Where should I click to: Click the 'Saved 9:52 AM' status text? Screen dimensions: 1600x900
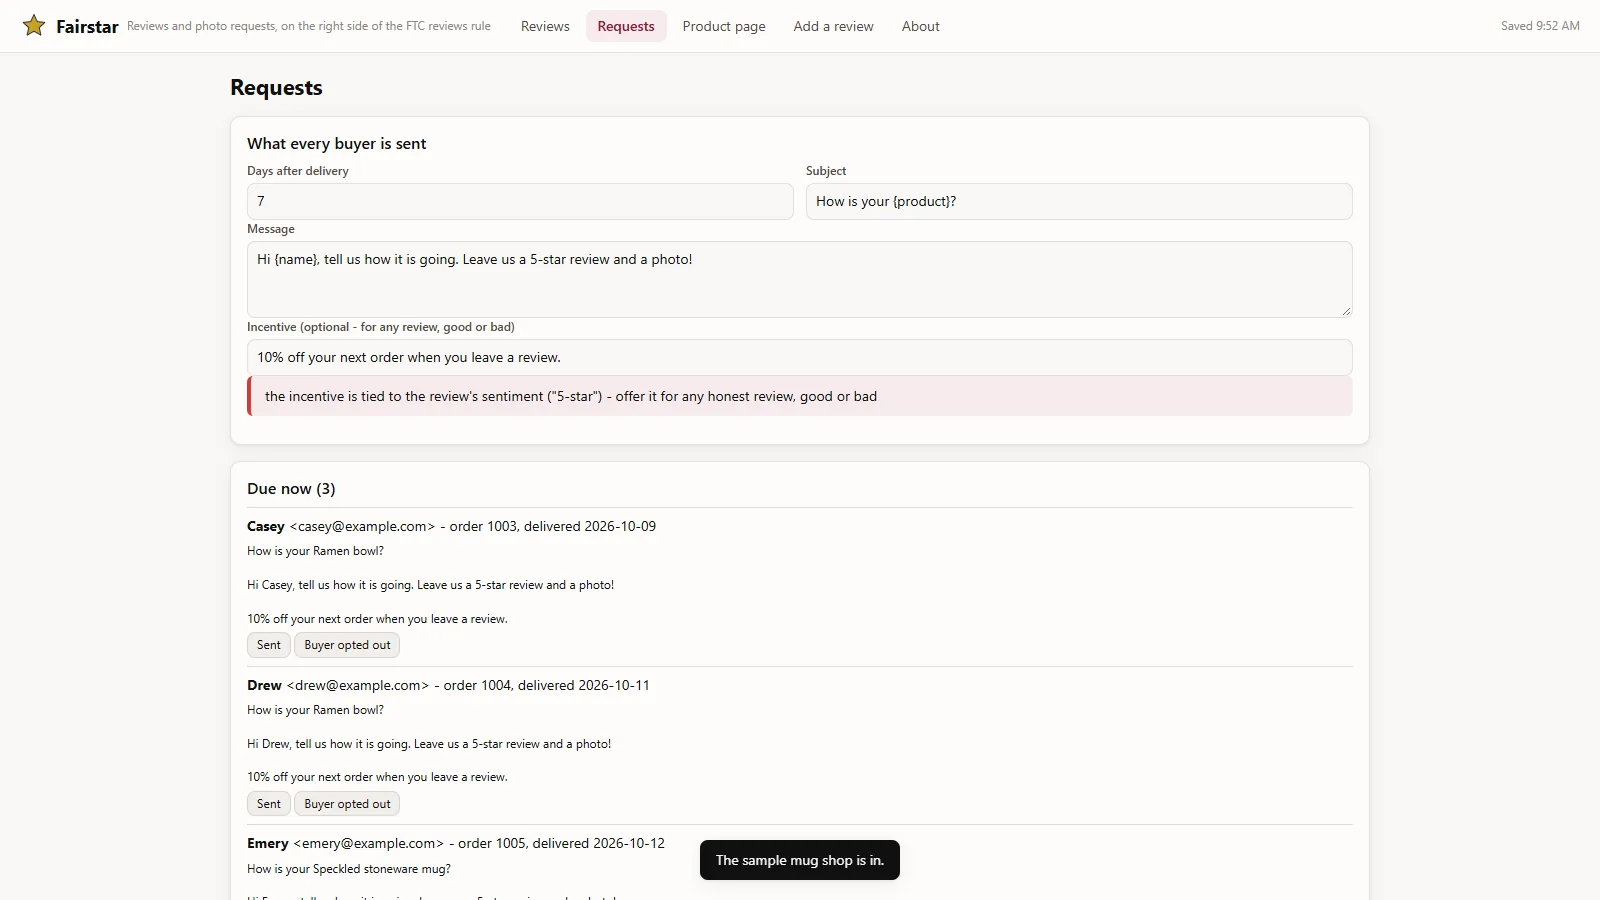[1540, 26]
